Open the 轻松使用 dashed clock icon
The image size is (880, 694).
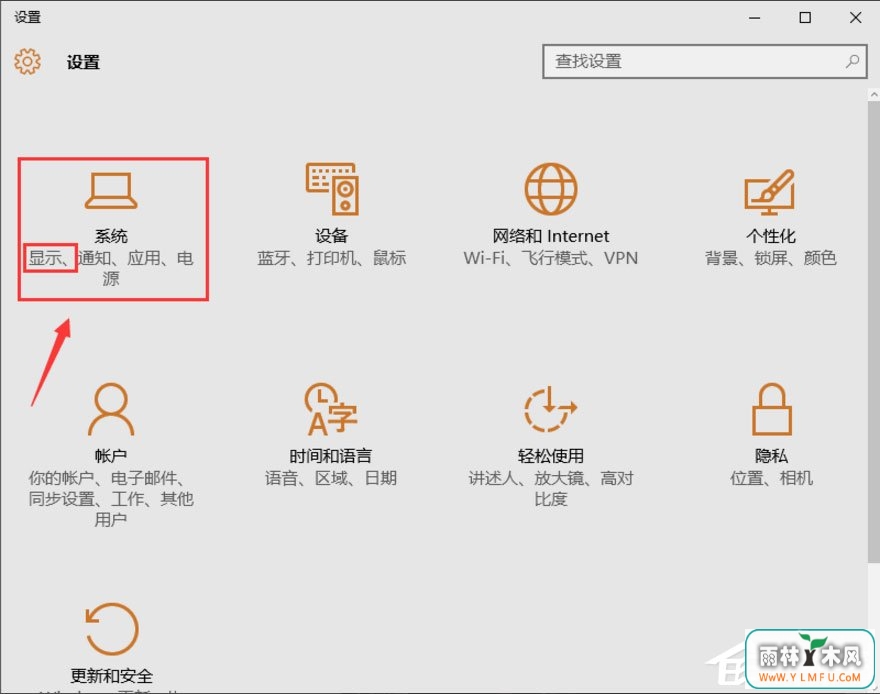[551, 409]
